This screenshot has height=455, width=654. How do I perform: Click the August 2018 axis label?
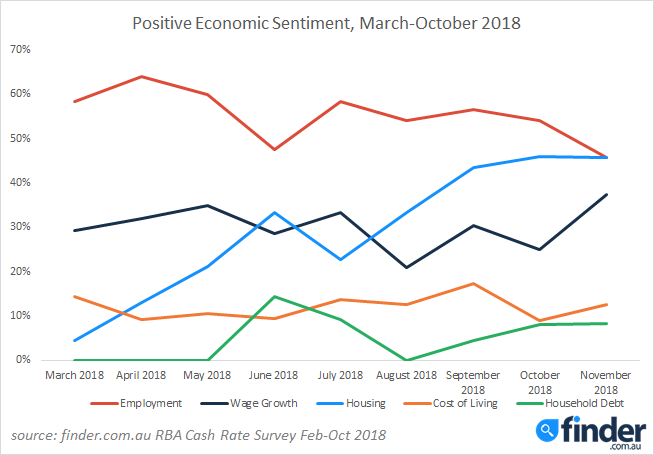click(x=407, y=375)
